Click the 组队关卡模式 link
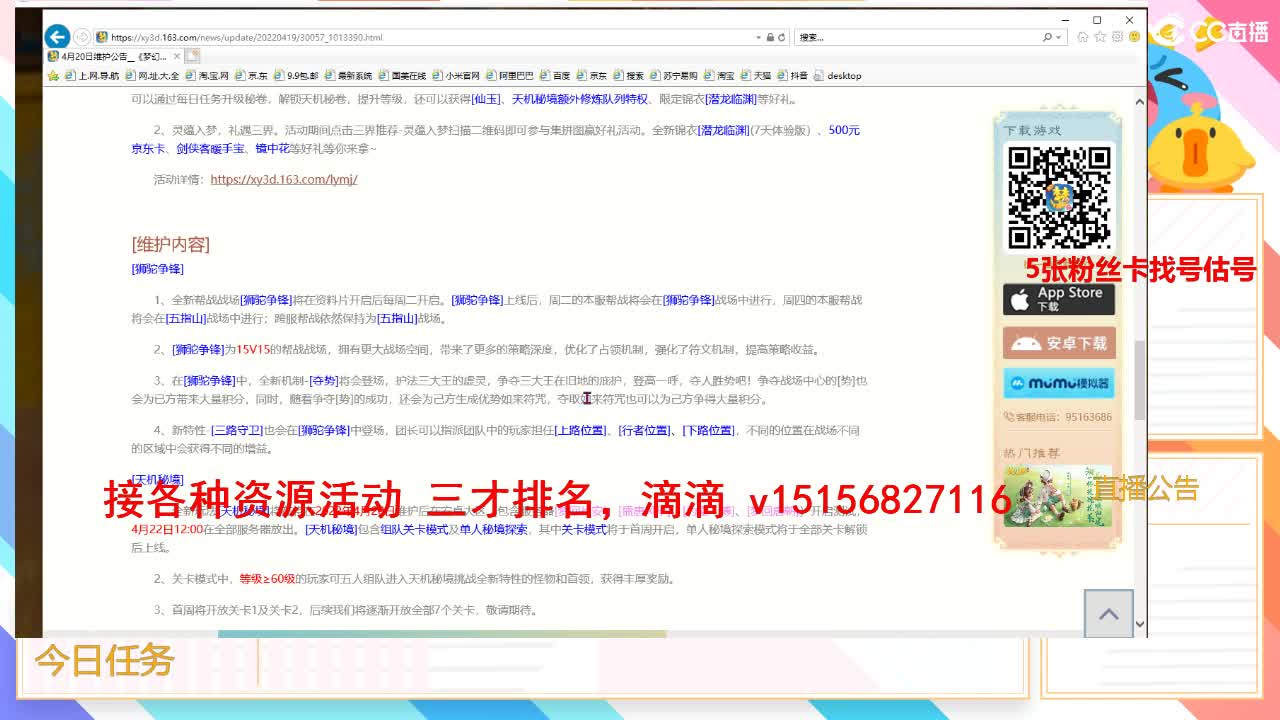 (x=414, y=529)
